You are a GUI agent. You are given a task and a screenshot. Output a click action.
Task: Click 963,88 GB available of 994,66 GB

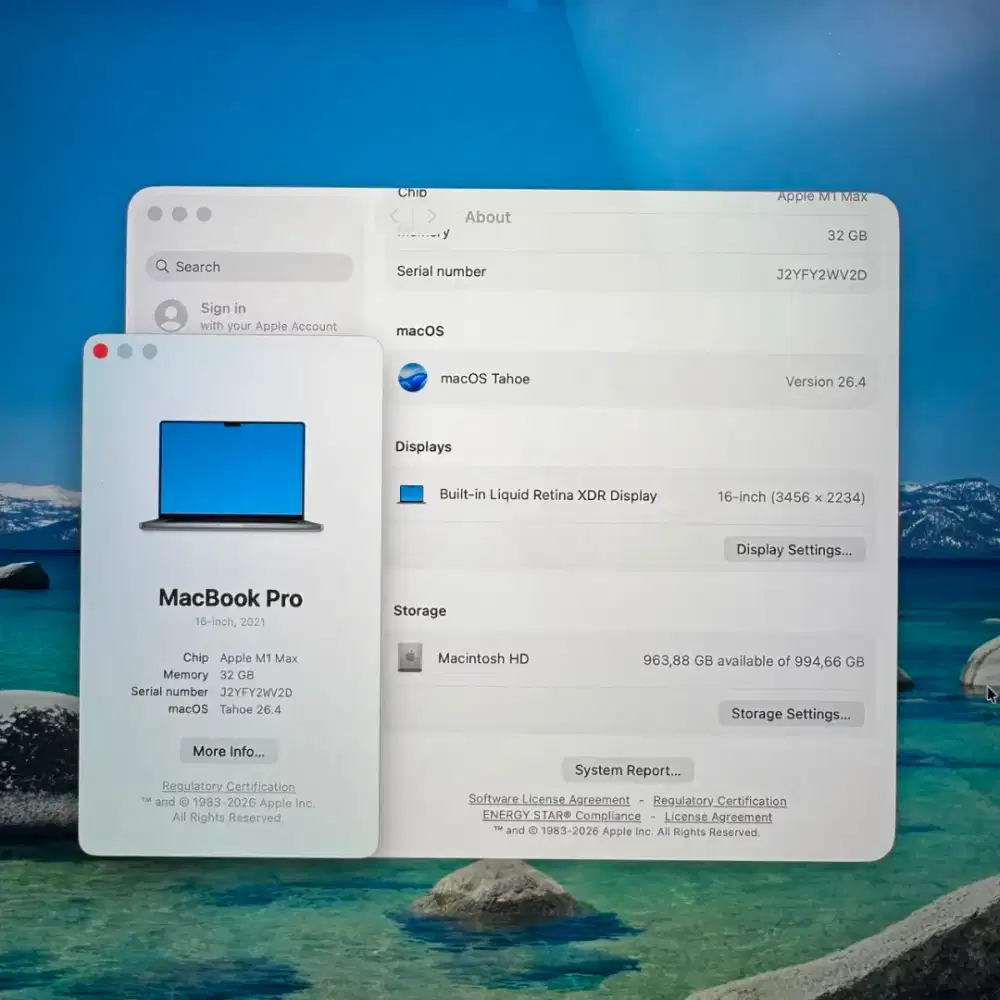753,661
